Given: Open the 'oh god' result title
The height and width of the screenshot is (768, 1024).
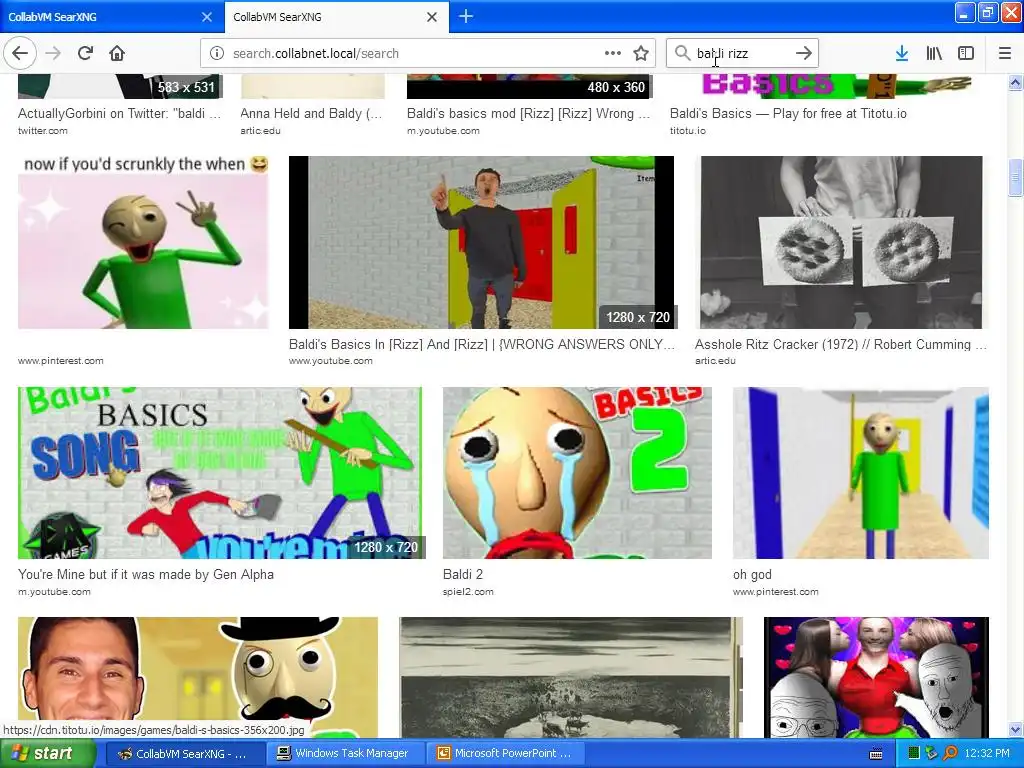Looking at the screenshot, I should tap(752, 575).
